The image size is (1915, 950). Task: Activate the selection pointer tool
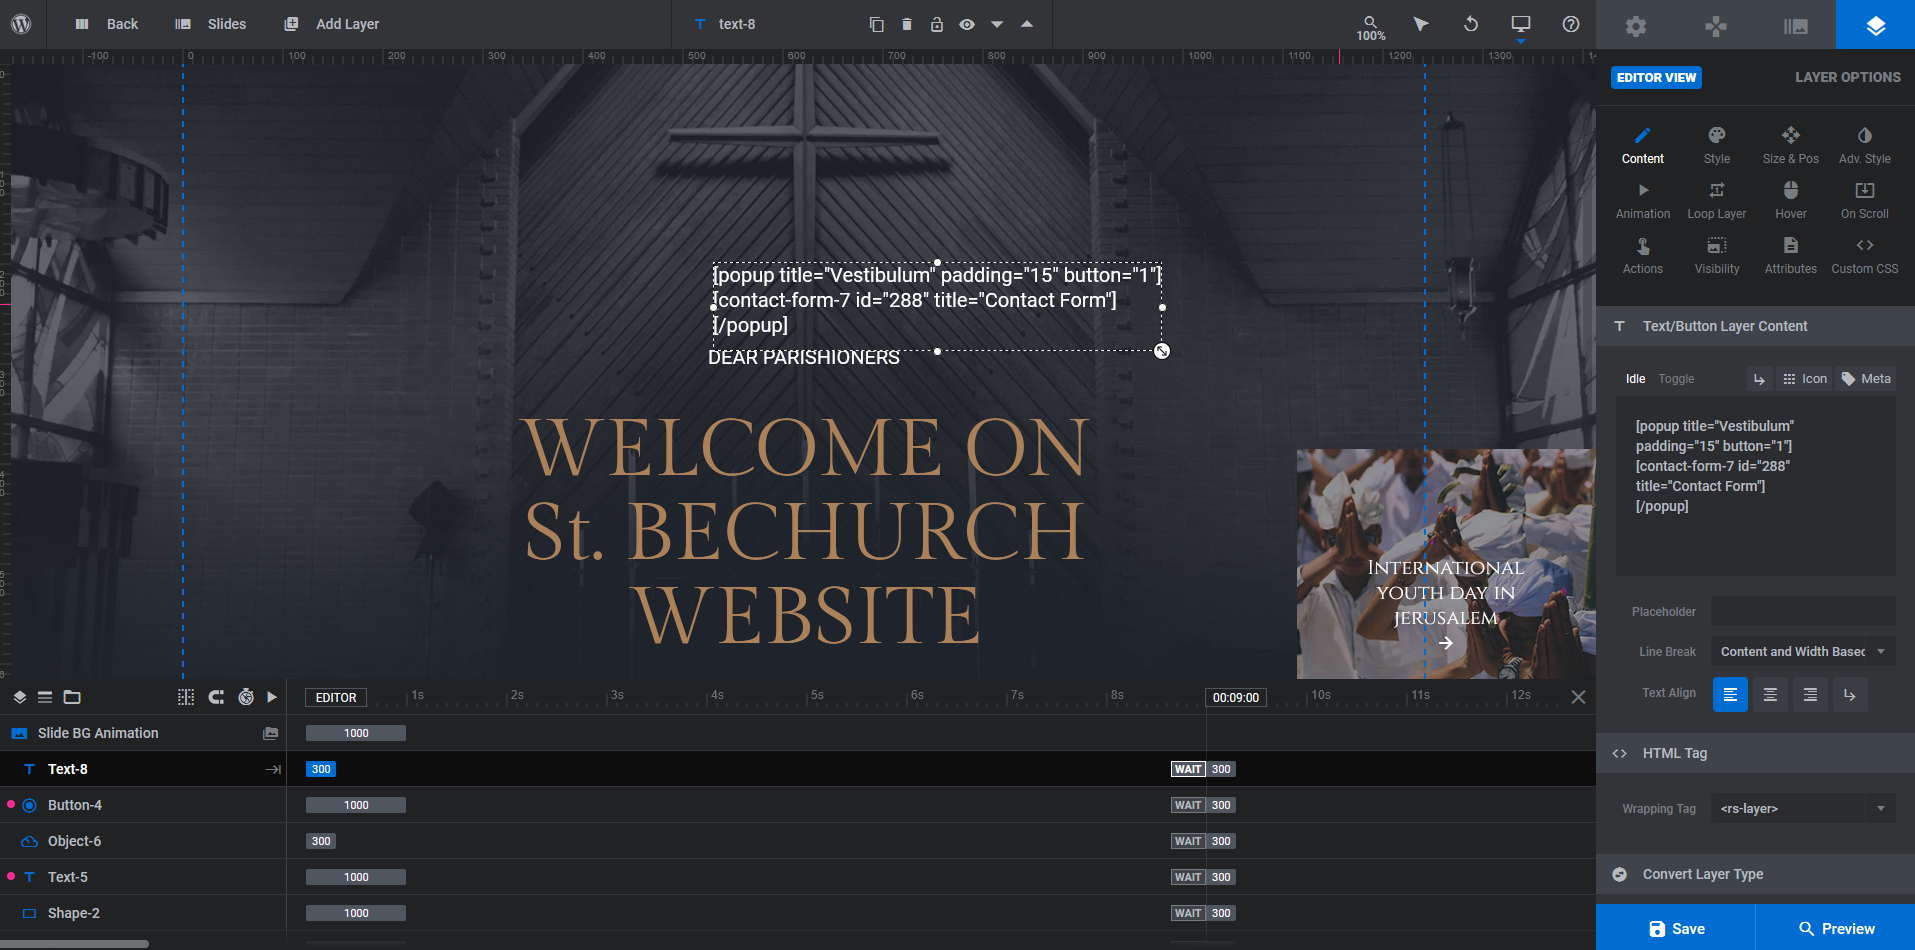click(1420, 24)
